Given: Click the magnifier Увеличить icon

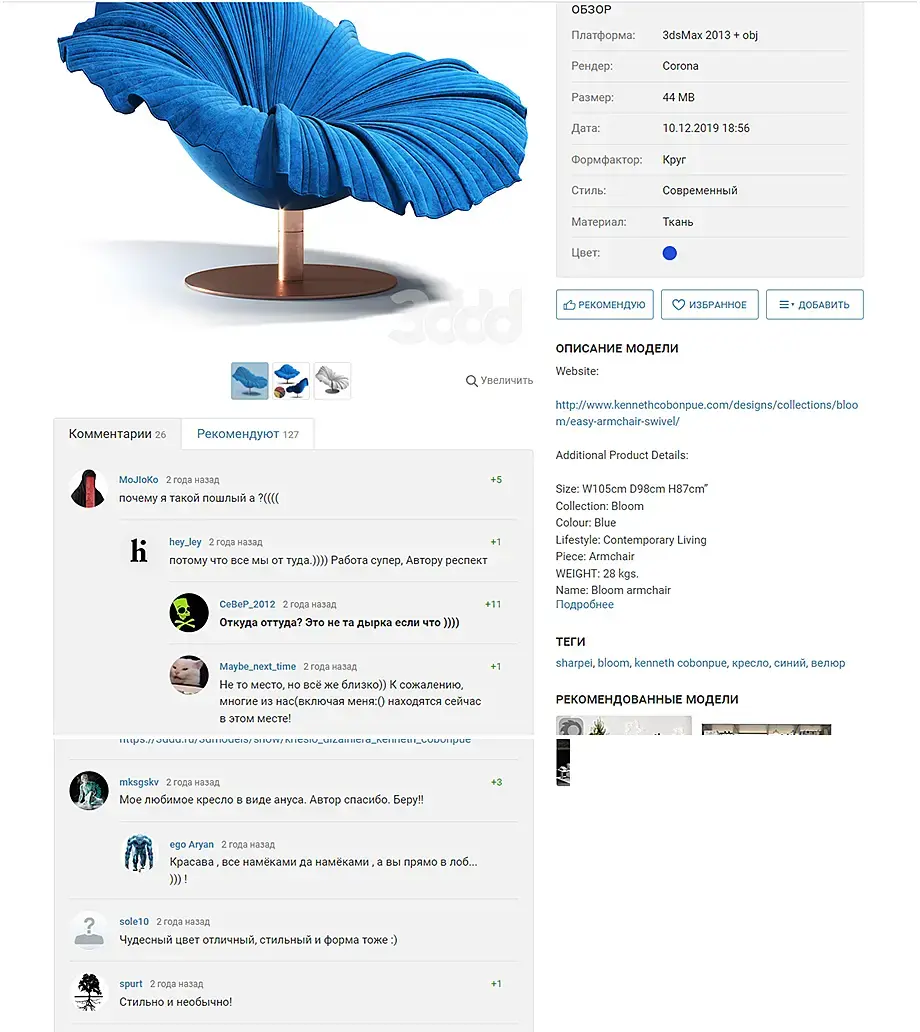Looking at the screenshot, I should (x=471, y=381).
